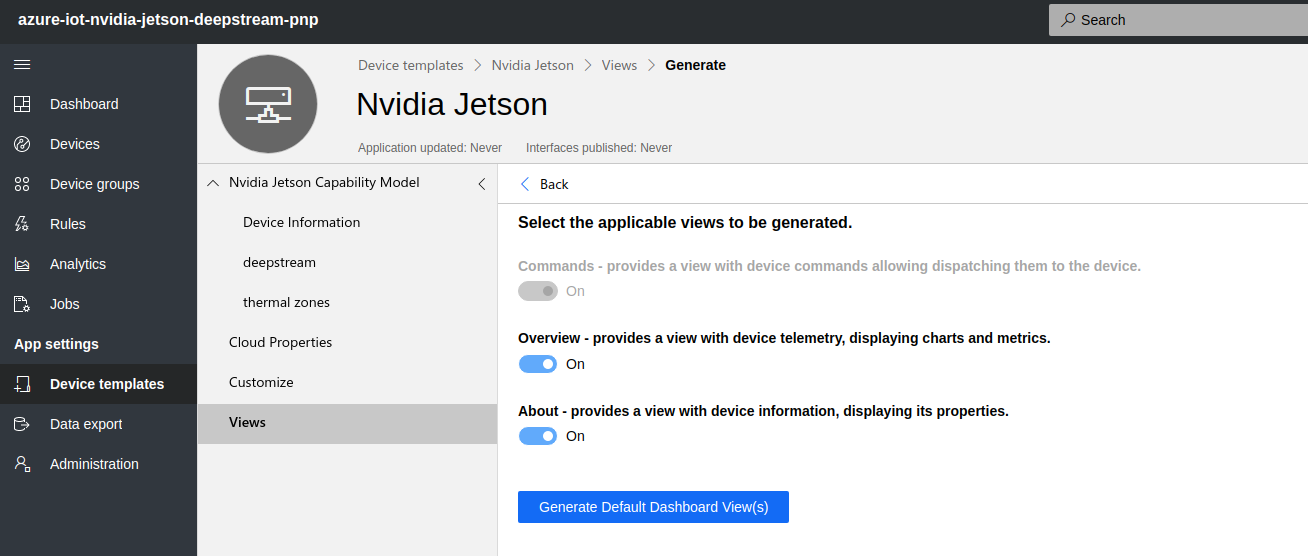
Task: Click the Back arrow icon
Action: (525, 184)
